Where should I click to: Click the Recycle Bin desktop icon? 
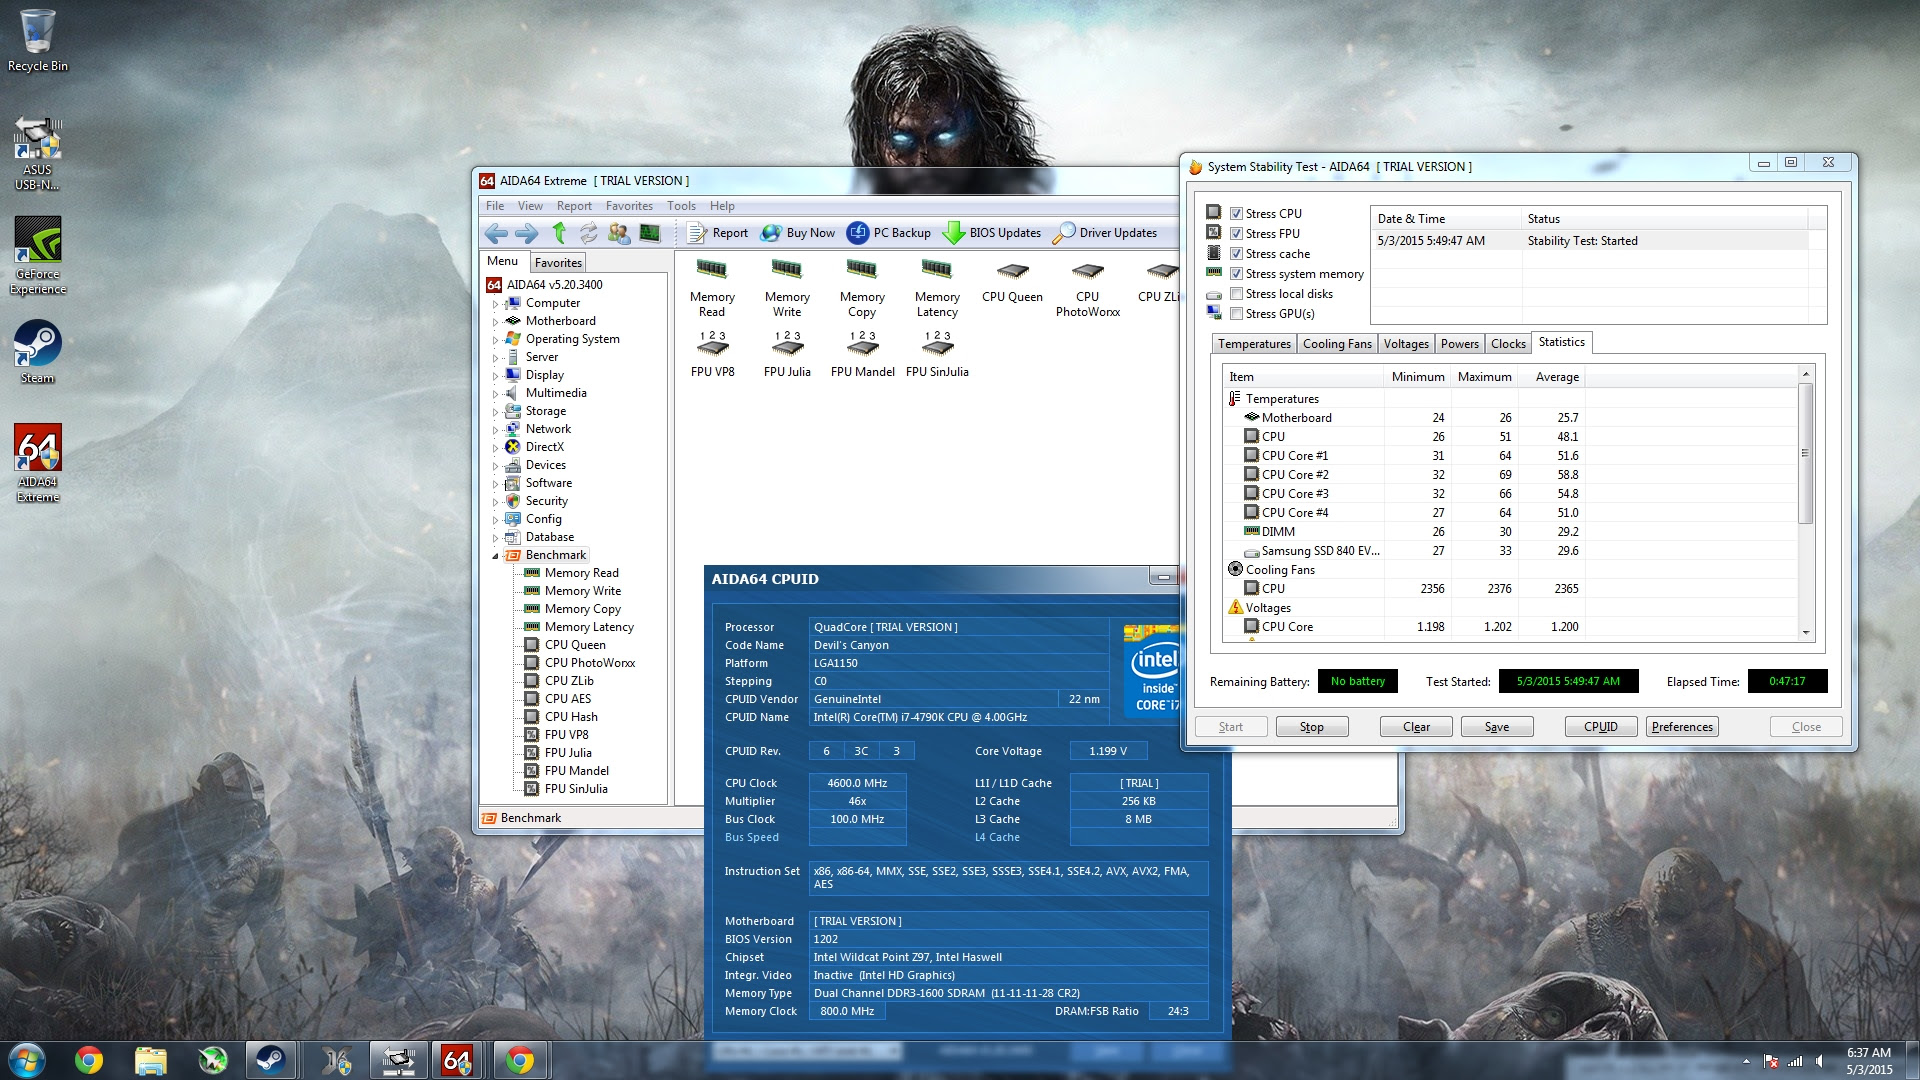(38, 40)
